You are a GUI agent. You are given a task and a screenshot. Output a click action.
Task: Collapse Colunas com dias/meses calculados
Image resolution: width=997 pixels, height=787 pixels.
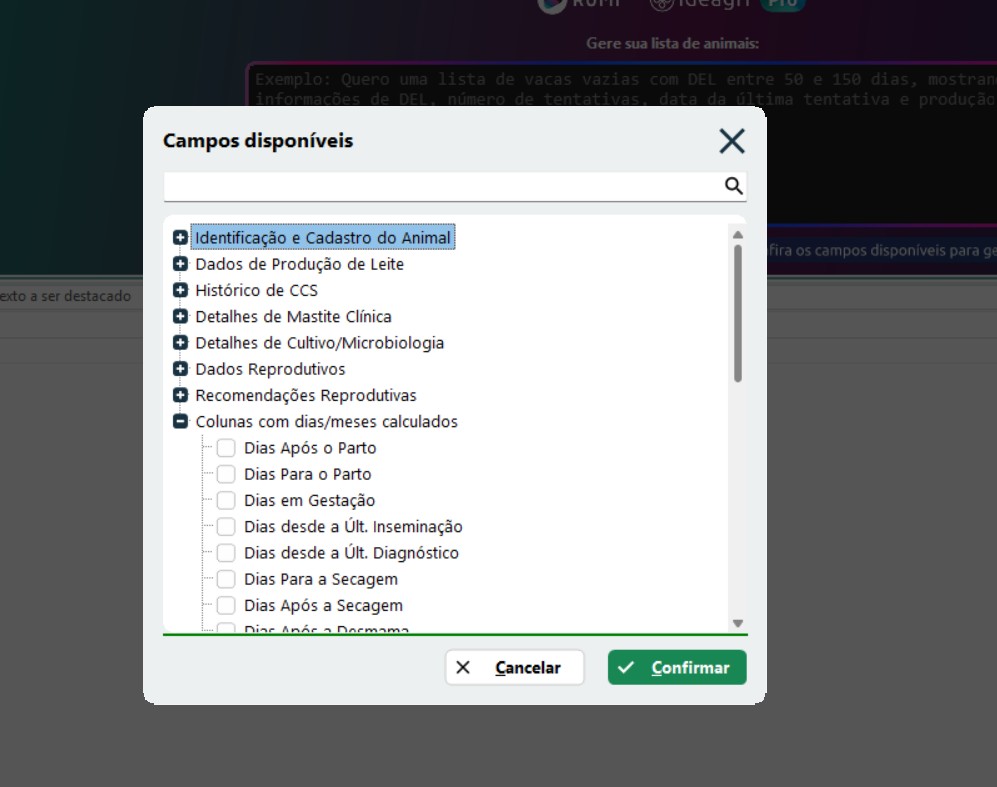[180, 422]
